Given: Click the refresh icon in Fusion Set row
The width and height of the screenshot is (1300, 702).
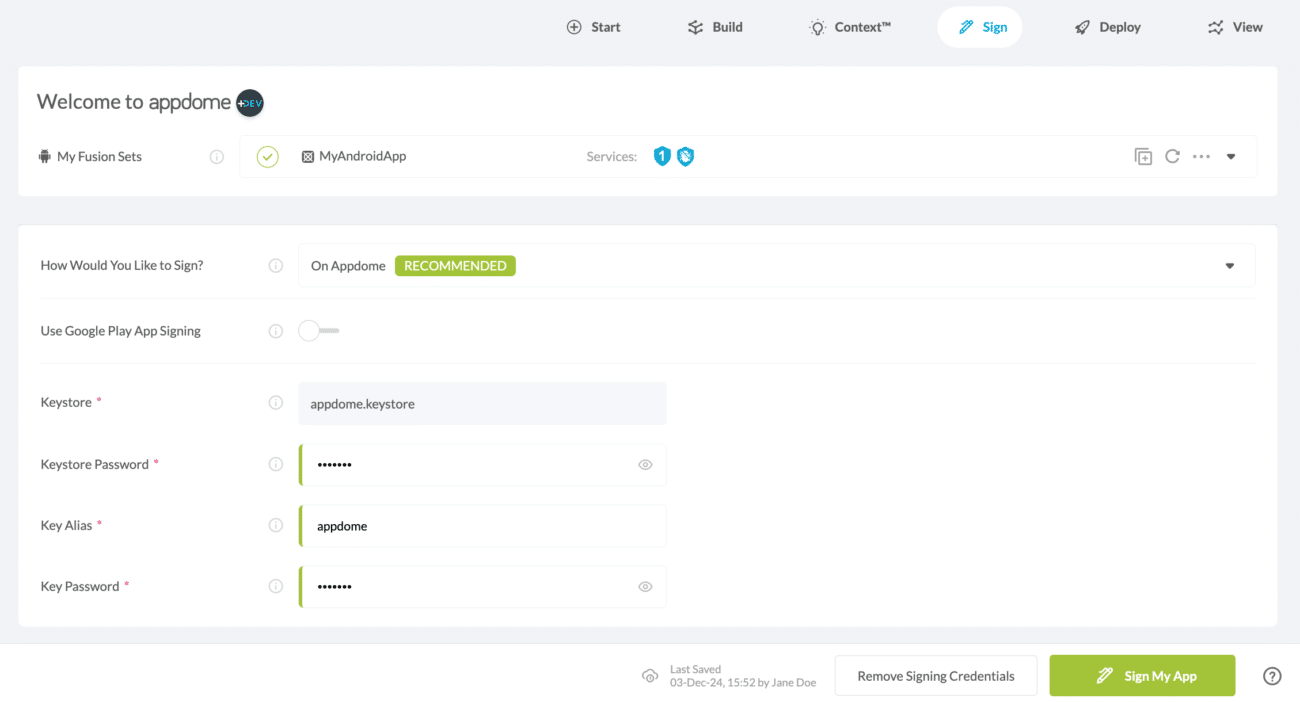Looking at the screenshot, I should click(1172, 157).
